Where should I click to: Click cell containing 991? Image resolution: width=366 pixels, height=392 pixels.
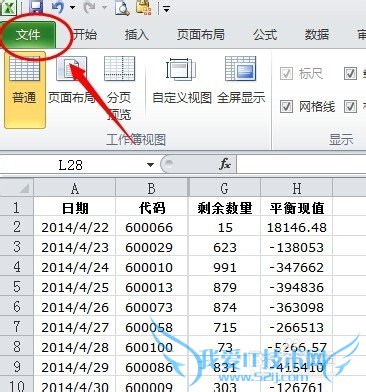click(x=224, y=267)
